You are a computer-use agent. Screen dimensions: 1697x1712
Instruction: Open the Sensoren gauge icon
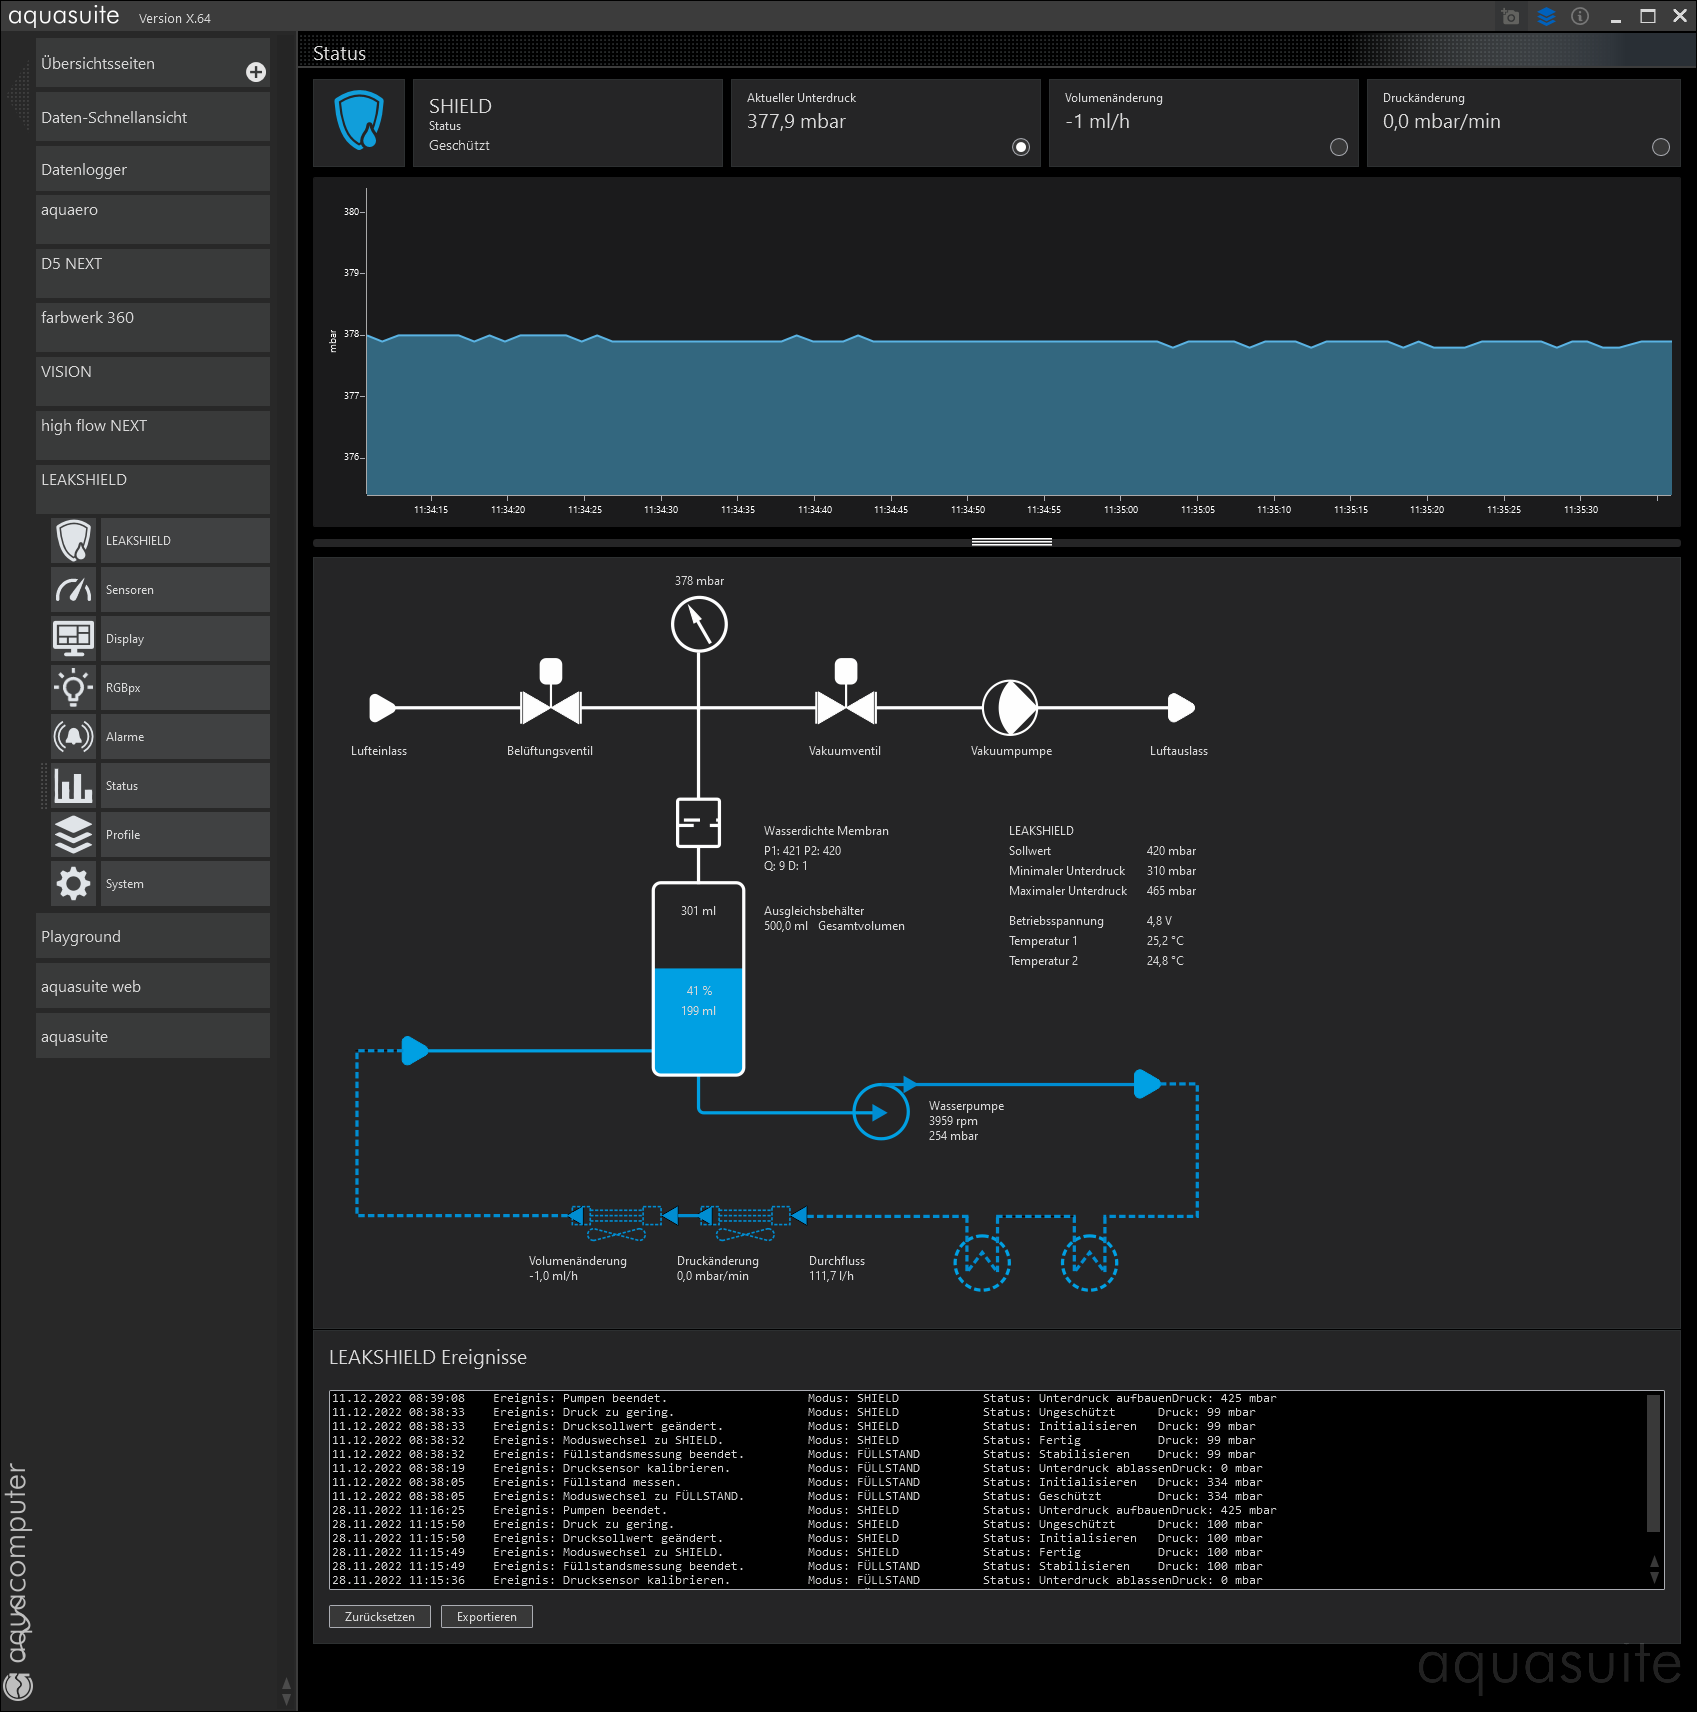pyautogui.click(x=74, y=590)
